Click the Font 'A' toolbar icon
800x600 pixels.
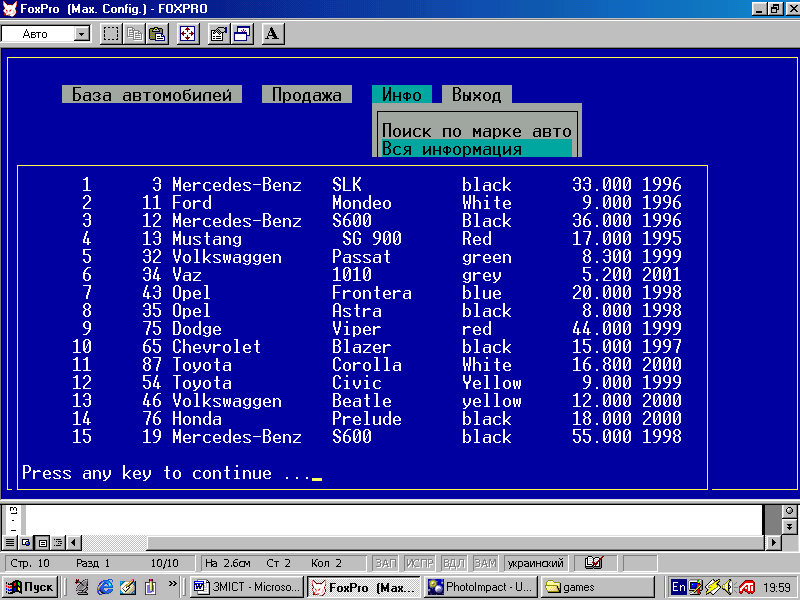[x=272, y=34]
